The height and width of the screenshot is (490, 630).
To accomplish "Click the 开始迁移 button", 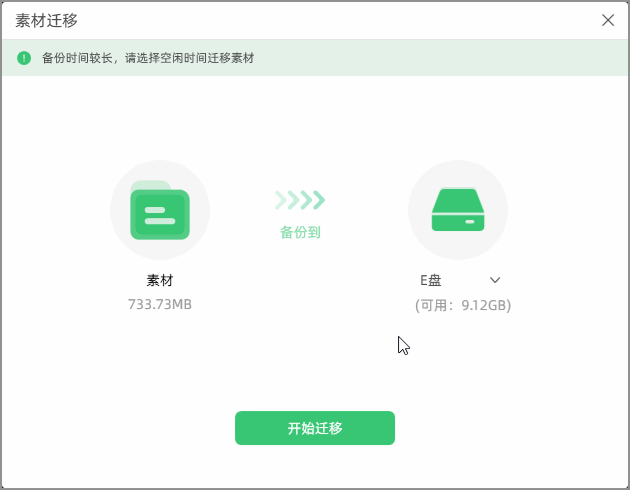I will click(315, 428).
